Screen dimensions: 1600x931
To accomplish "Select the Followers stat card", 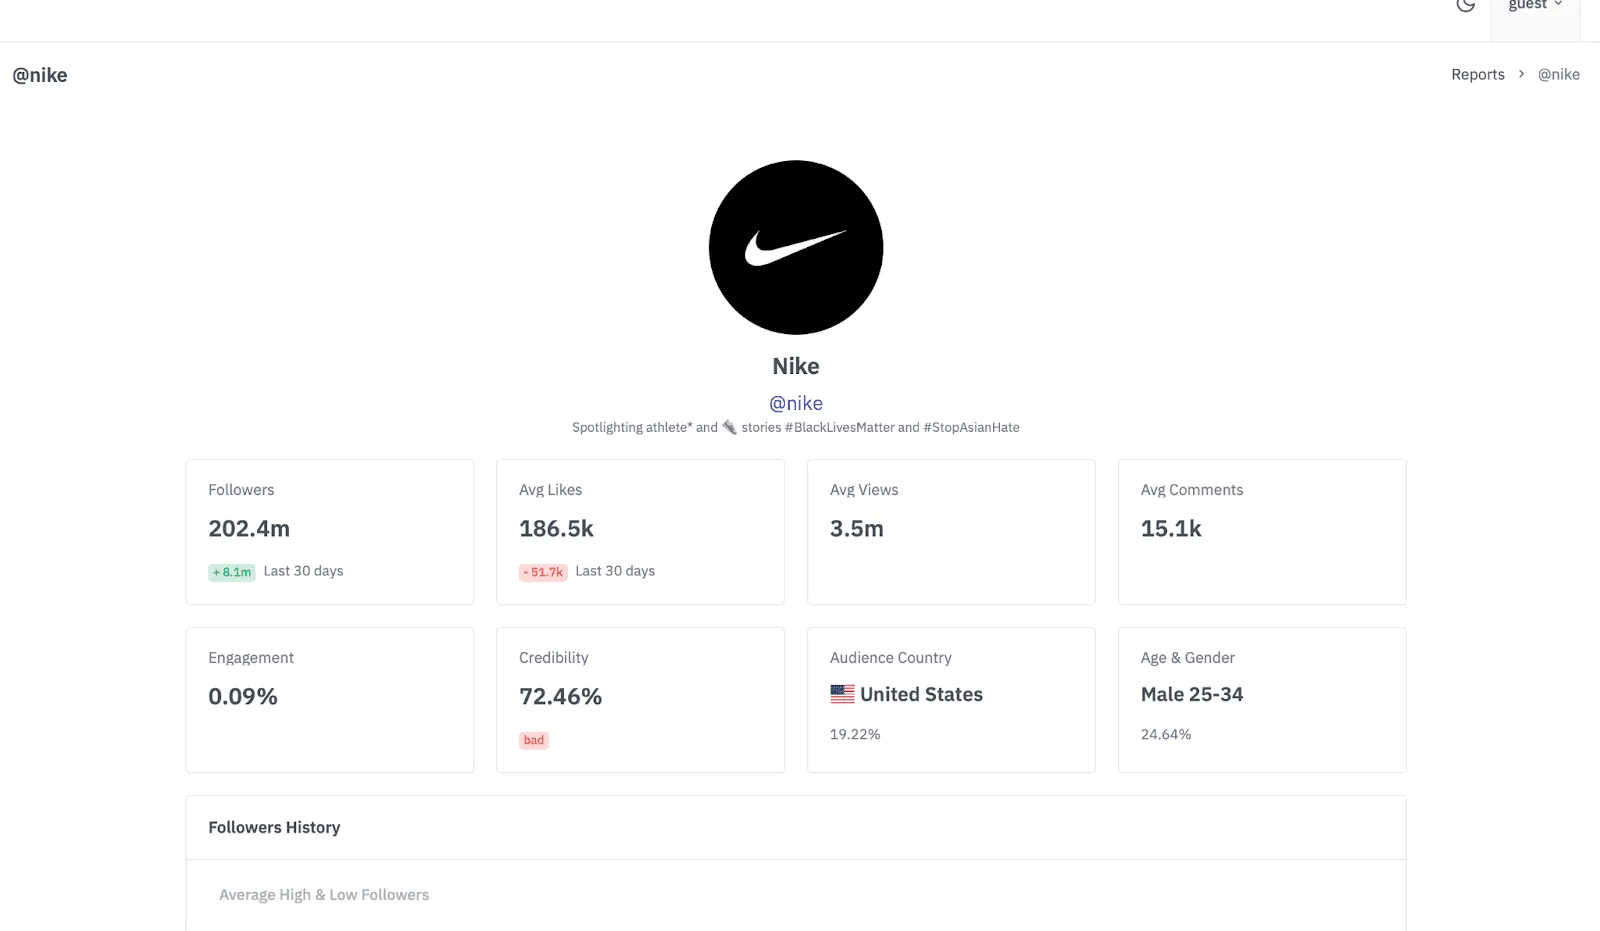I will click(329, 531).
